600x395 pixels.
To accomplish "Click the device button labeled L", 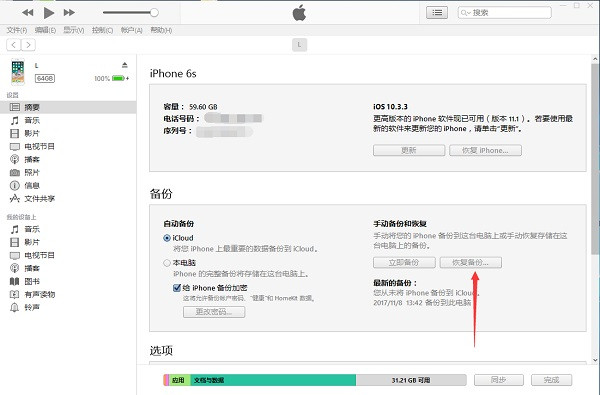I will (x=299, y=45).
